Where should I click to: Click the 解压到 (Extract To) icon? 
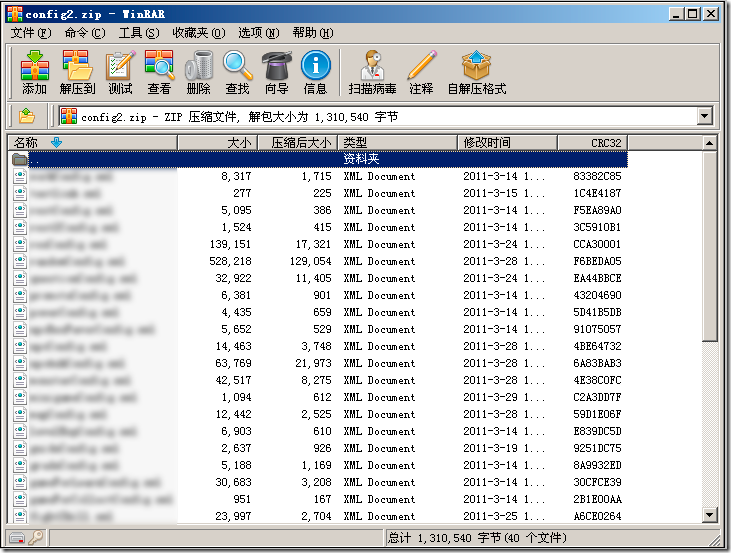tap(77, 72)
